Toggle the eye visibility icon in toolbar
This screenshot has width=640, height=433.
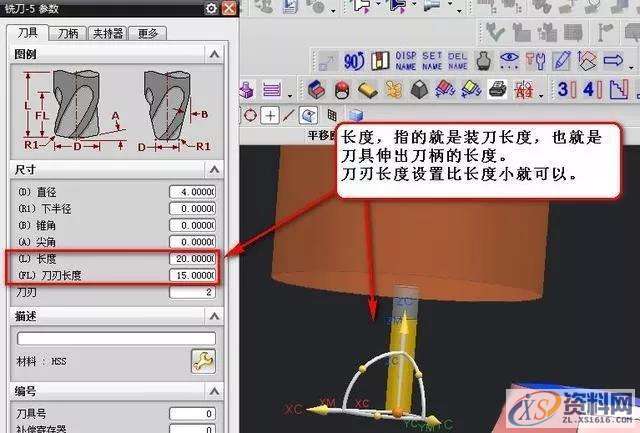point(510,60)
